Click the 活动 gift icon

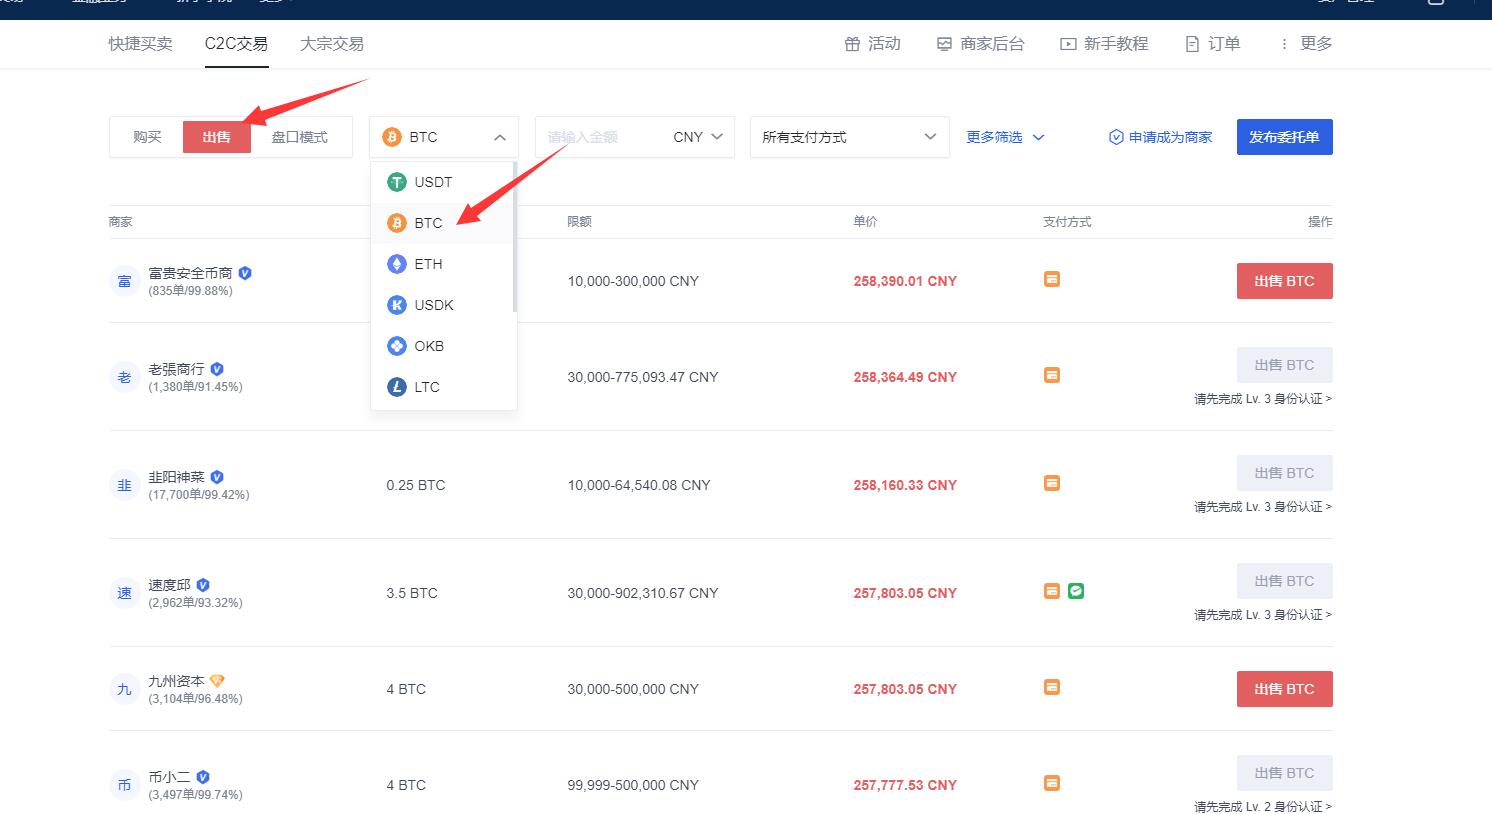(851, 43)
